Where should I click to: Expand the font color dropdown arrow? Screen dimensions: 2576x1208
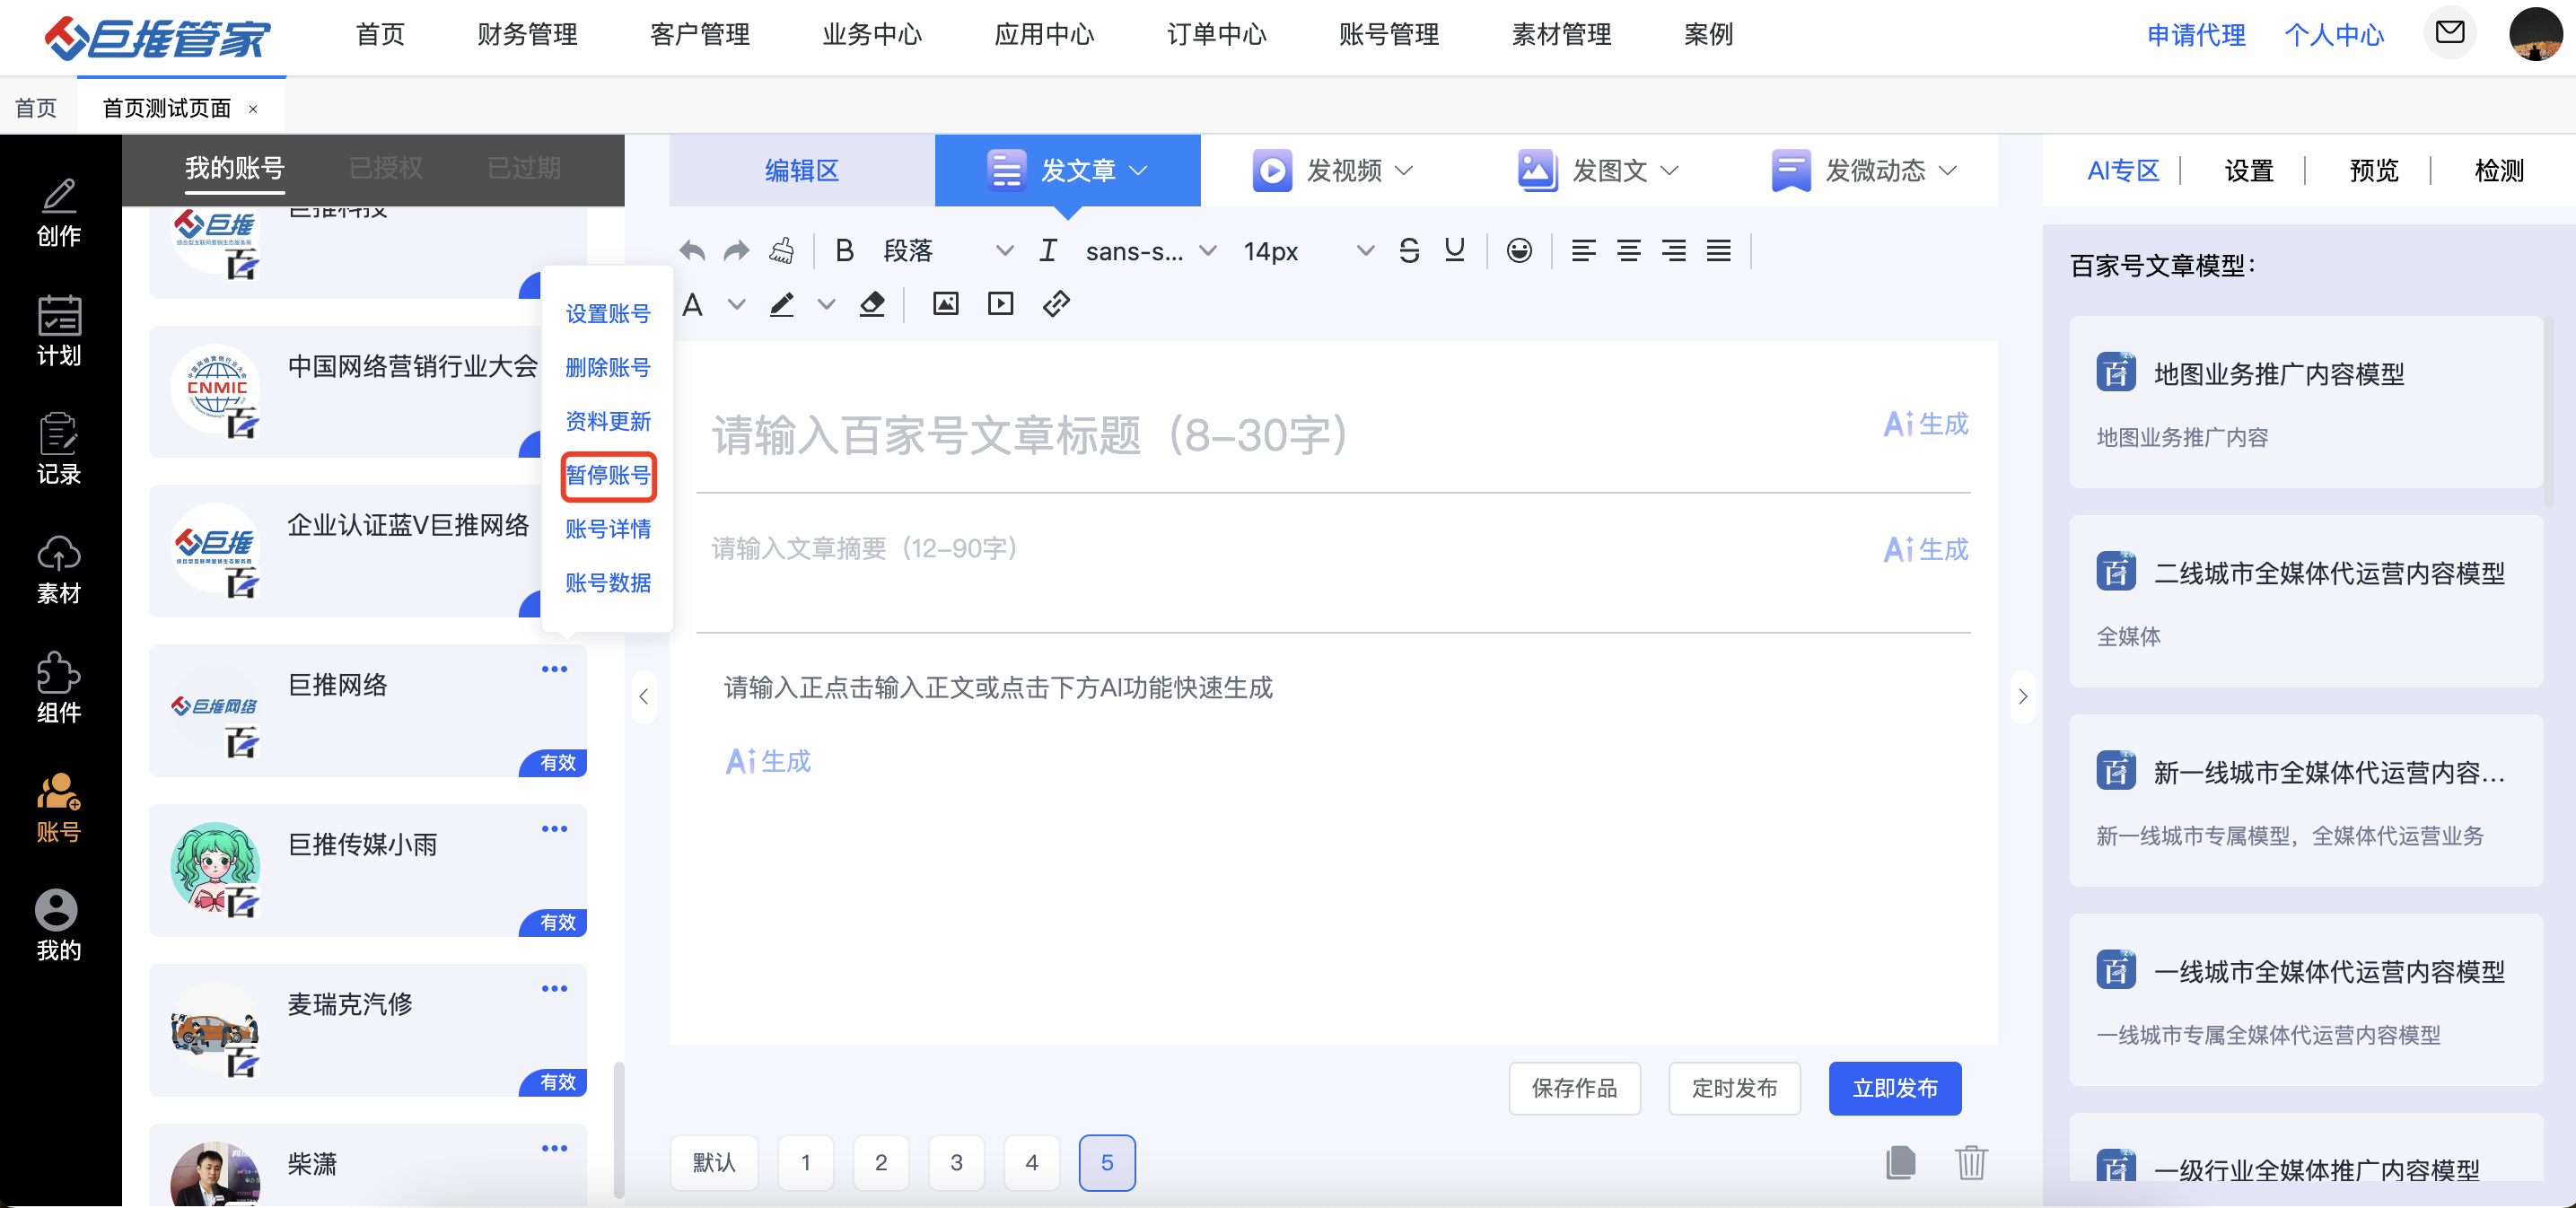[736, 304]
